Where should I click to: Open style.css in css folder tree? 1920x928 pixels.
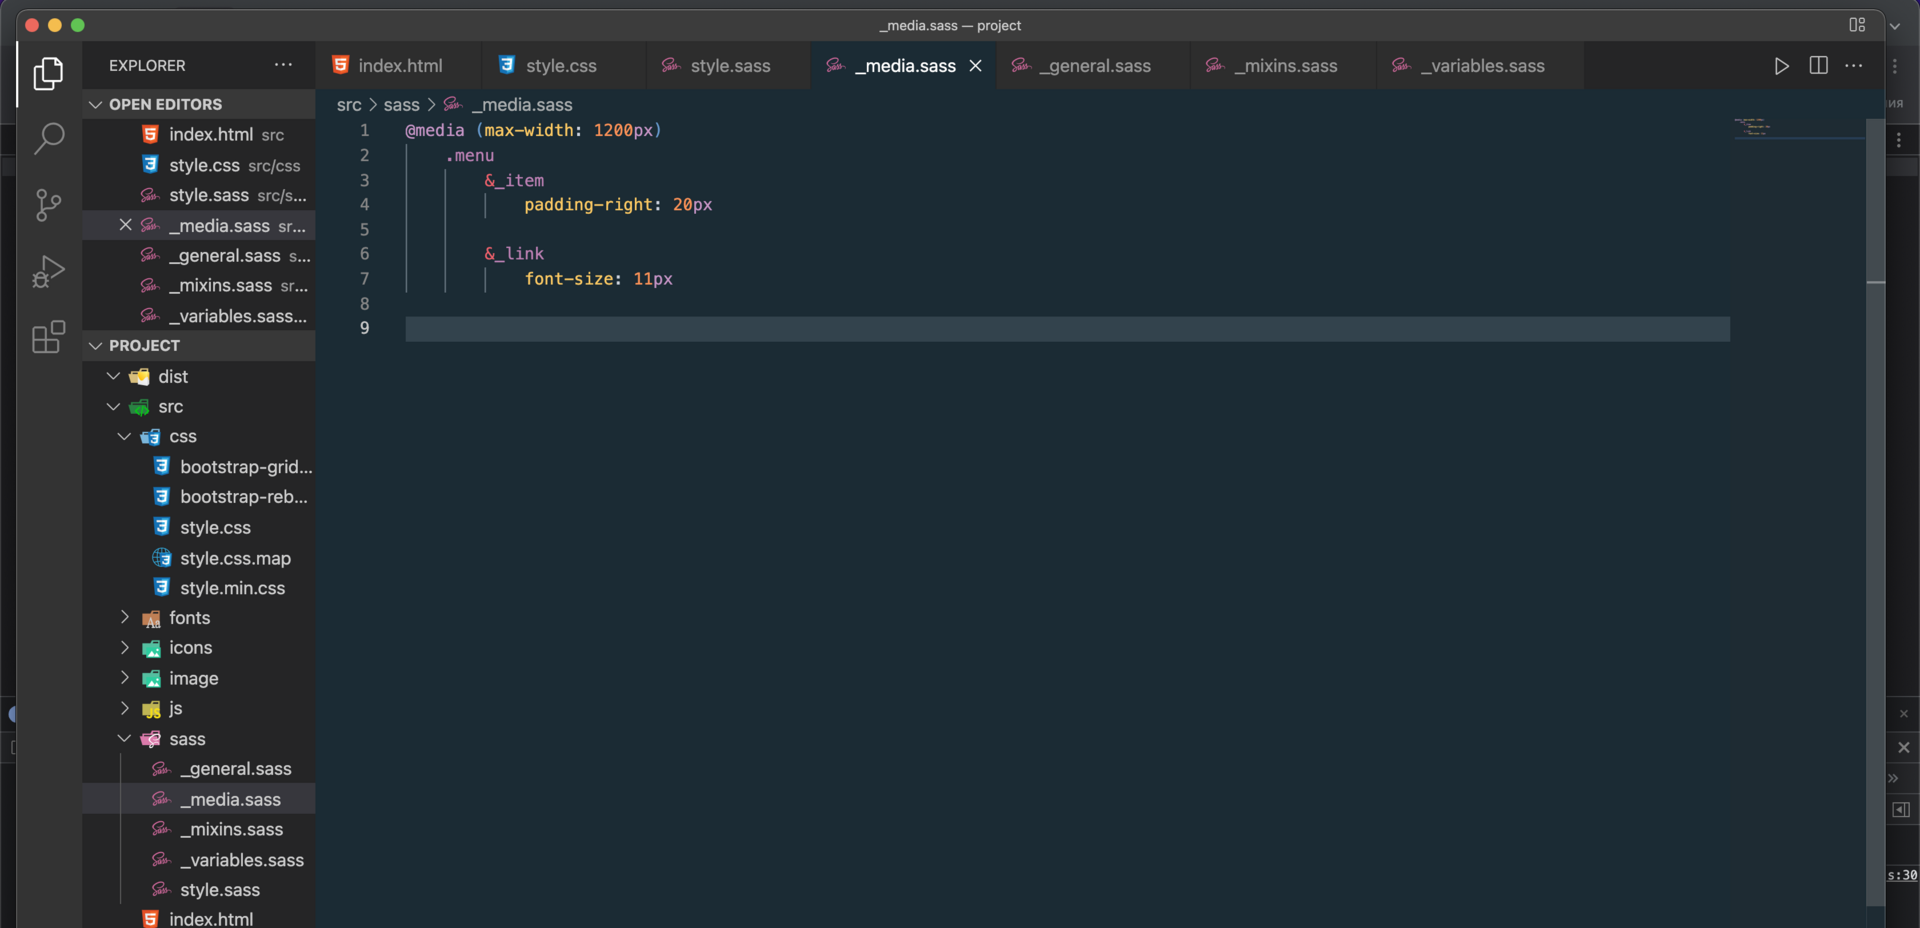click(x=198, y=527)
